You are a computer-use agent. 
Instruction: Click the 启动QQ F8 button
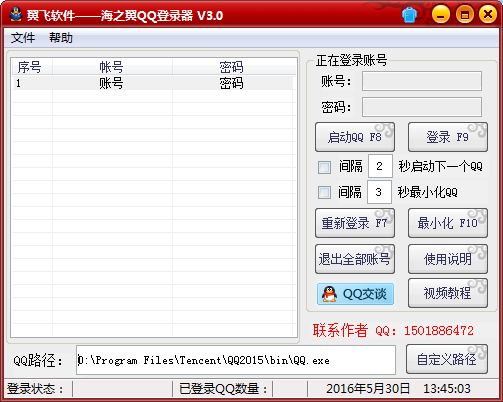pyautogui.click(x=355, y=137)
